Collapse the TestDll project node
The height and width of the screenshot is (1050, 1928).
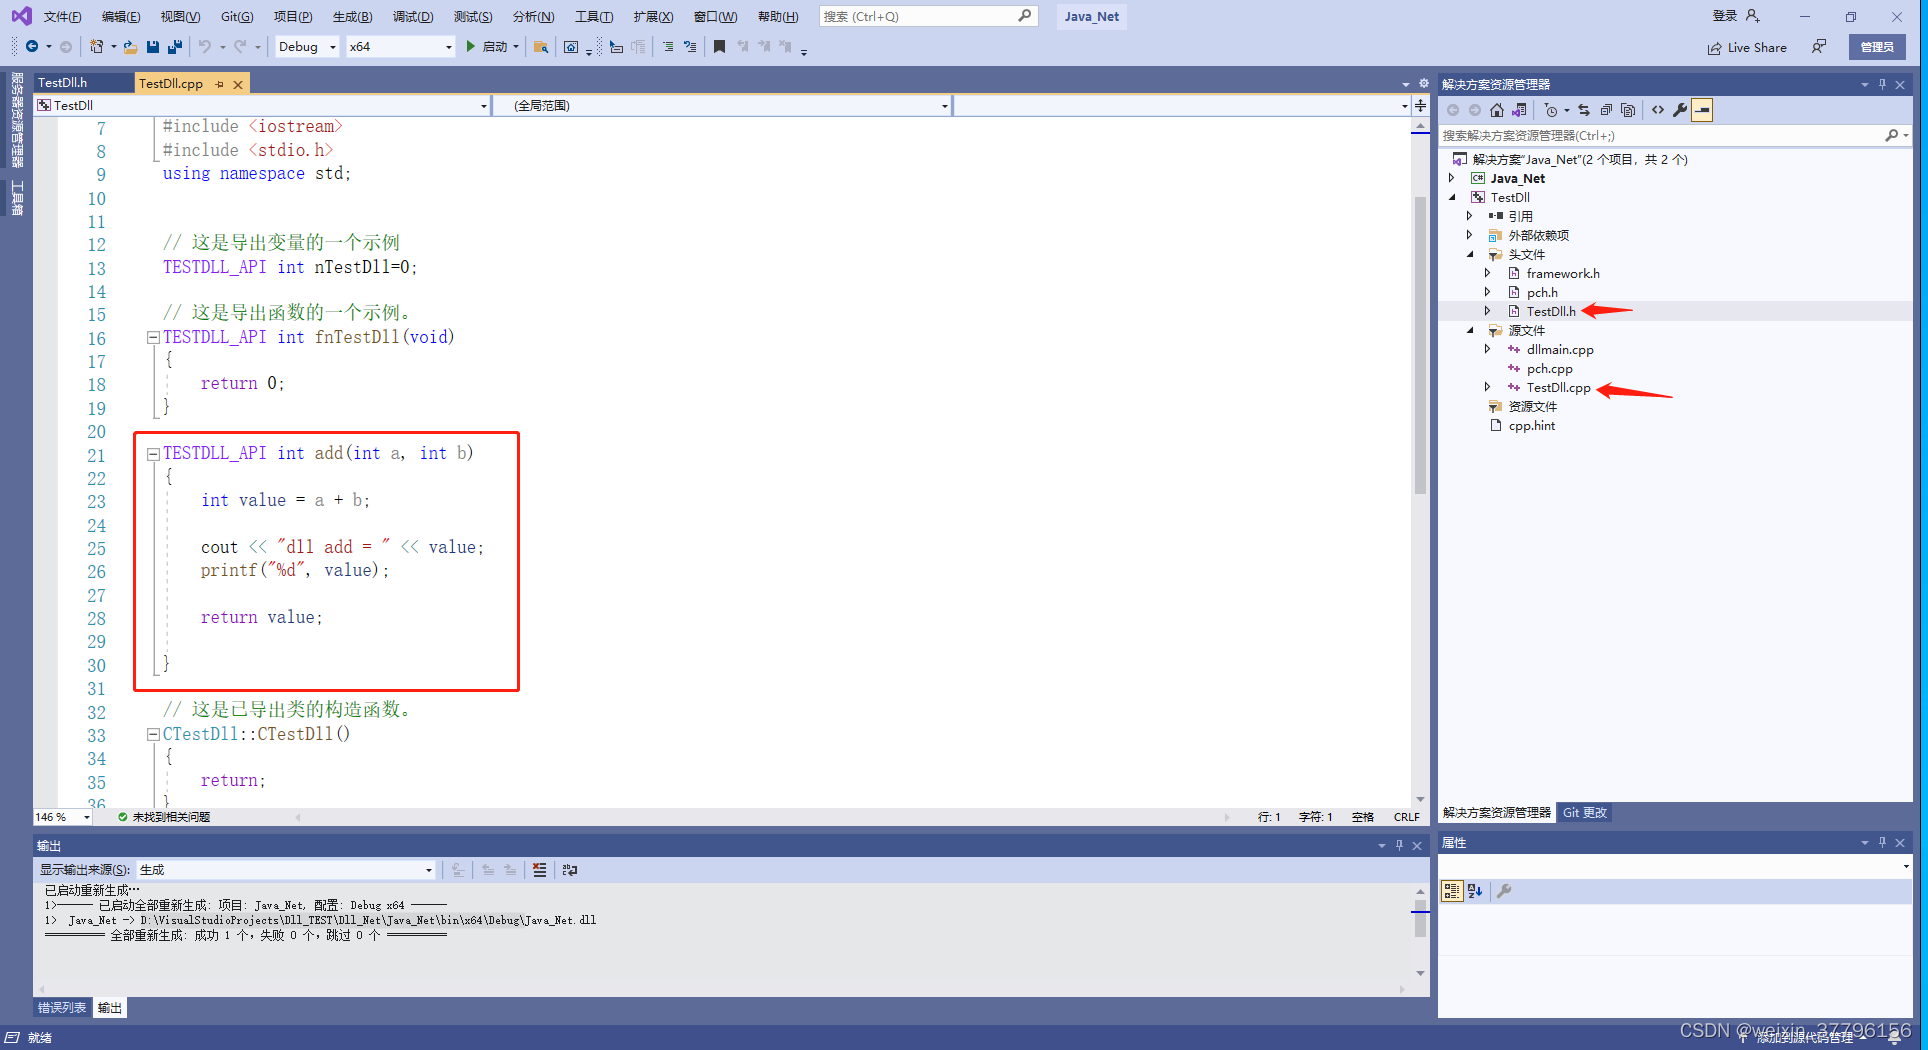(x=1452, y=197)
